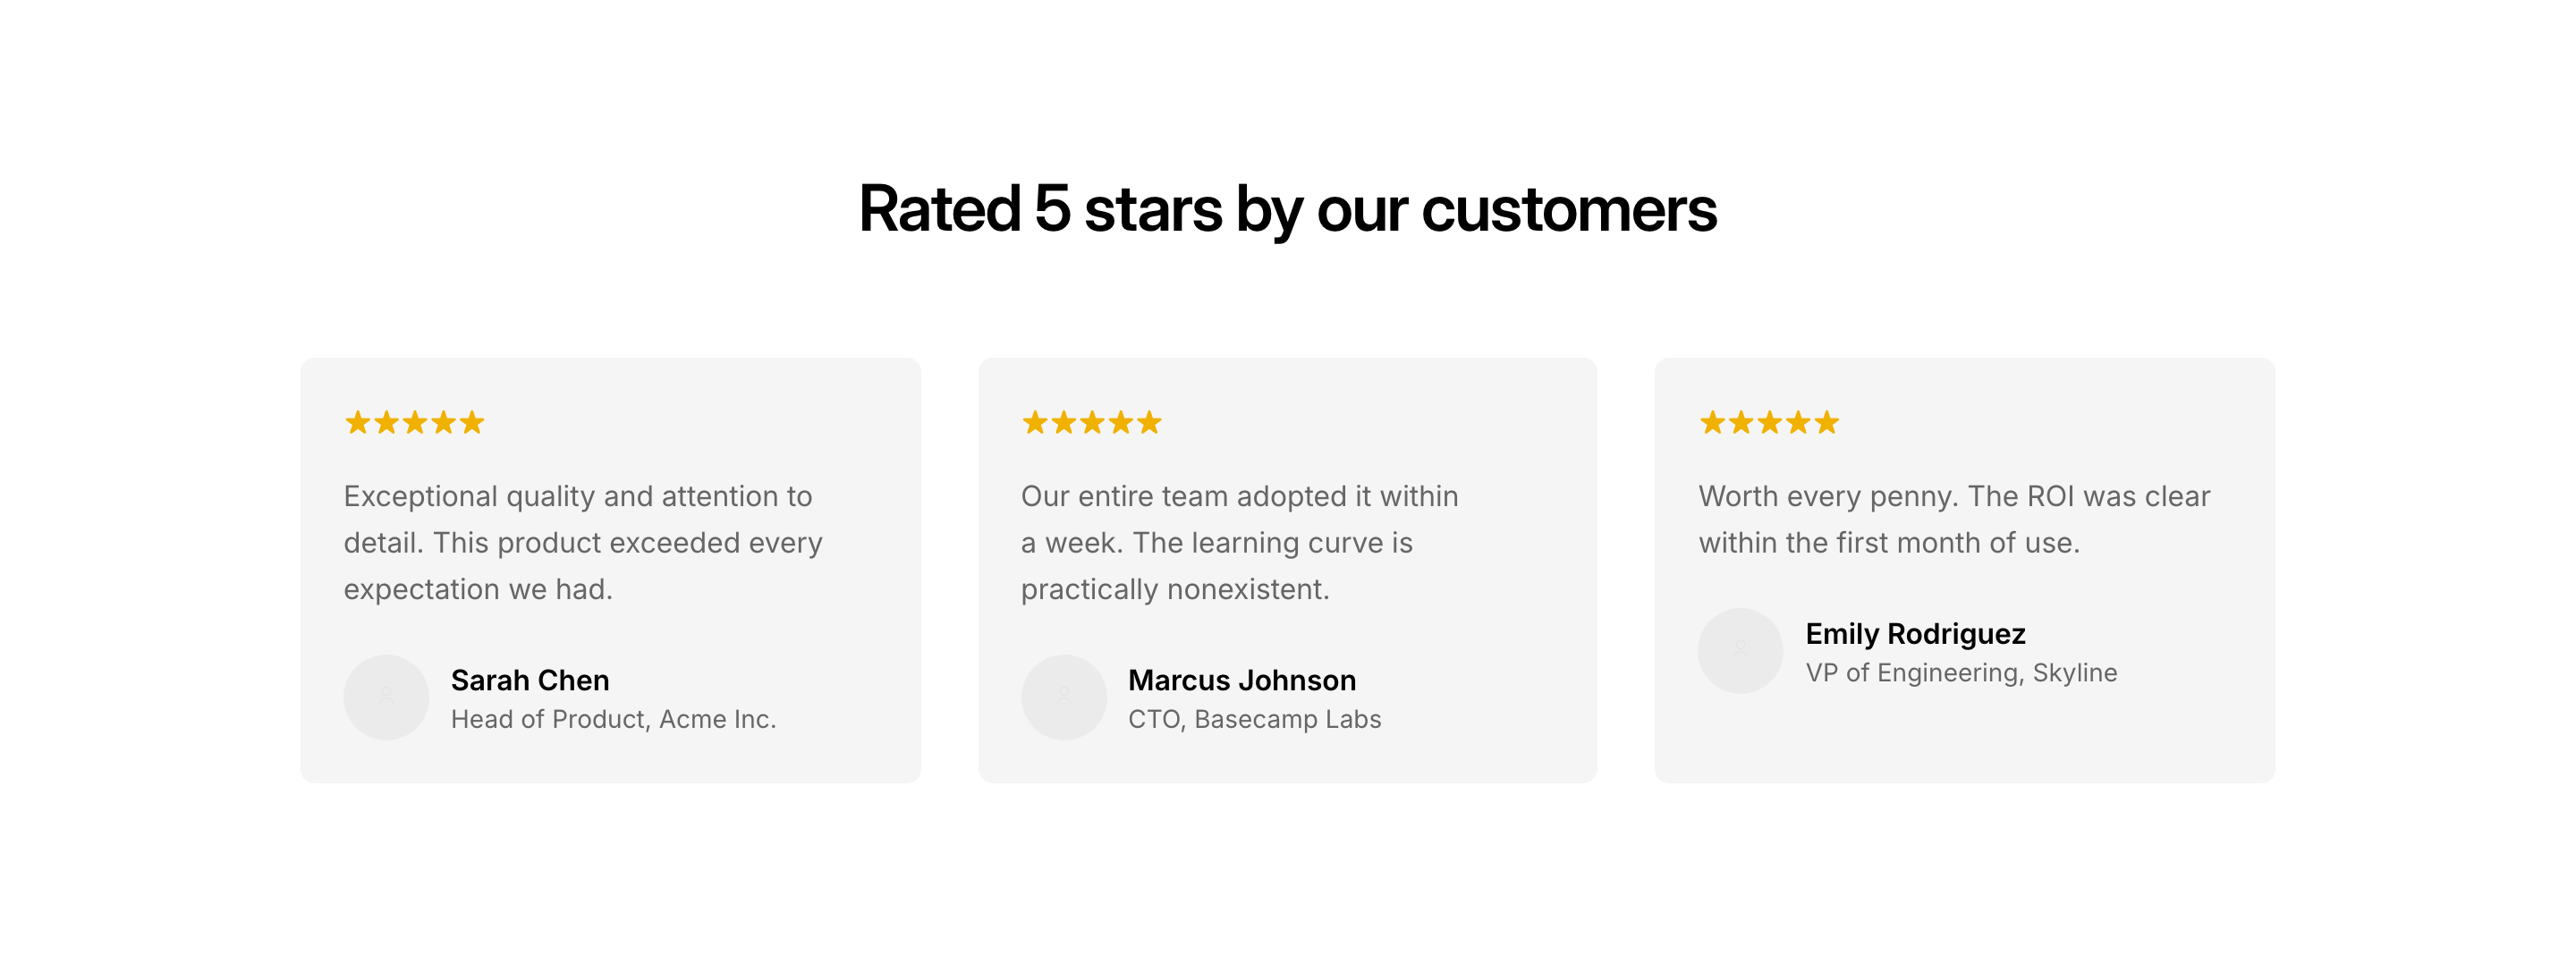The height and width of the screenshot is (955, 2576).
Task: Click "Head of Product, Acme Inc." subtitle
Action: (x=613, y=719)
